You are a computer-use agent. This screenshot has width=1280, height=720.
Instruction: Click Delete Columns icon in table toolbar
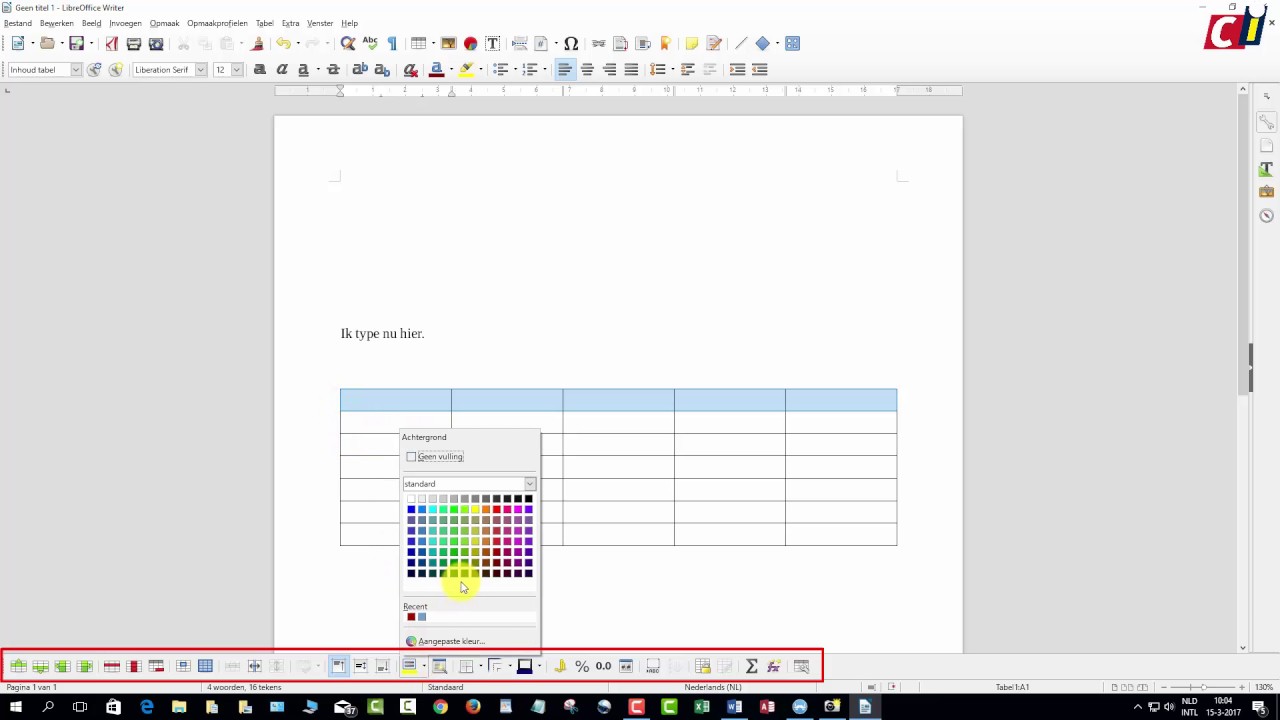(x=134, y=666)
